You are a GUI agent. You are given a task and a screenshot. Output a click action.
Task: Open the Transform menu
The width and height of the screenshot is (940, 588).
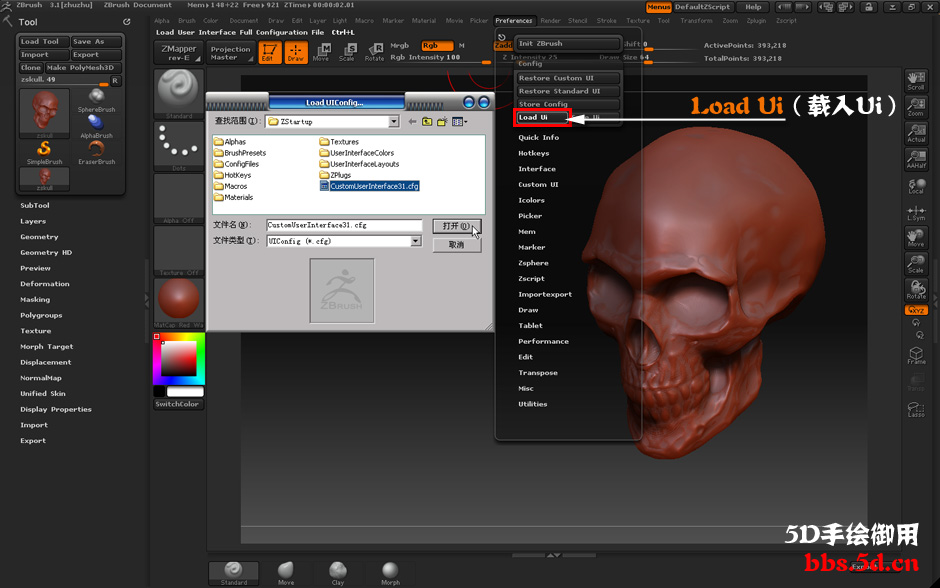pos(696,20)
